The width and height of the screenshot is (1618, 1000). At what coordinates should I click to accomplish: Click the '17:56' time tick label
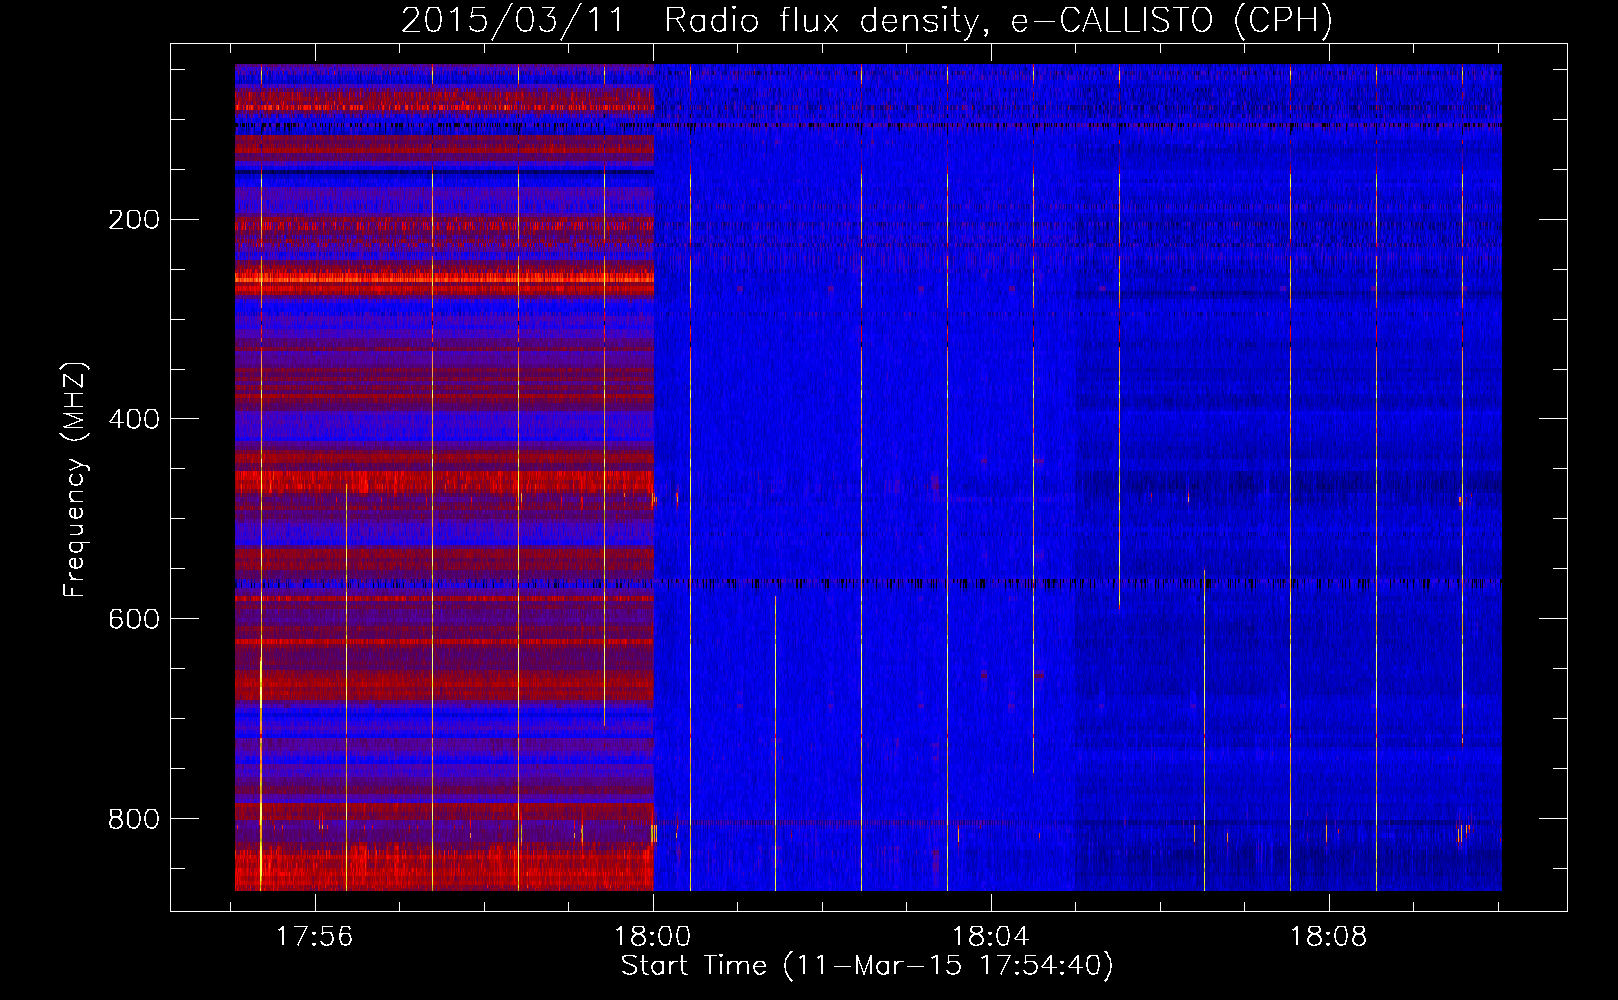tap(315, 937)
